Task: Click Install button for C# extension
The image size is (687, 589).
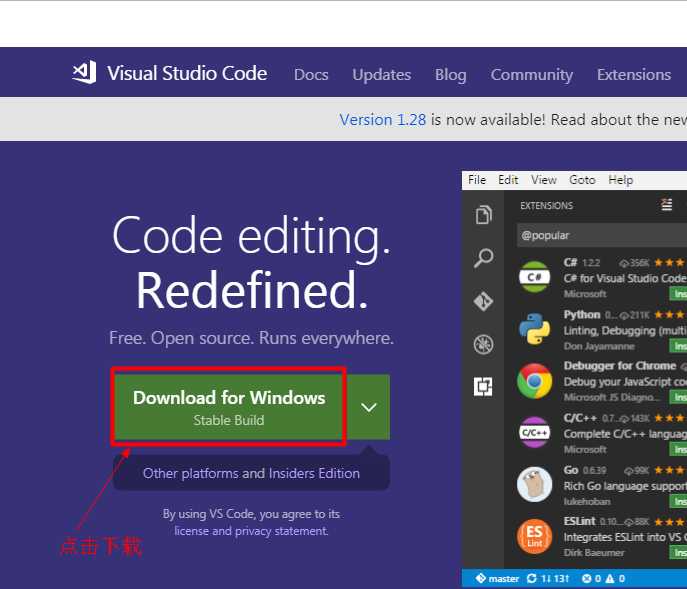Action: click(x=679, y=294)
